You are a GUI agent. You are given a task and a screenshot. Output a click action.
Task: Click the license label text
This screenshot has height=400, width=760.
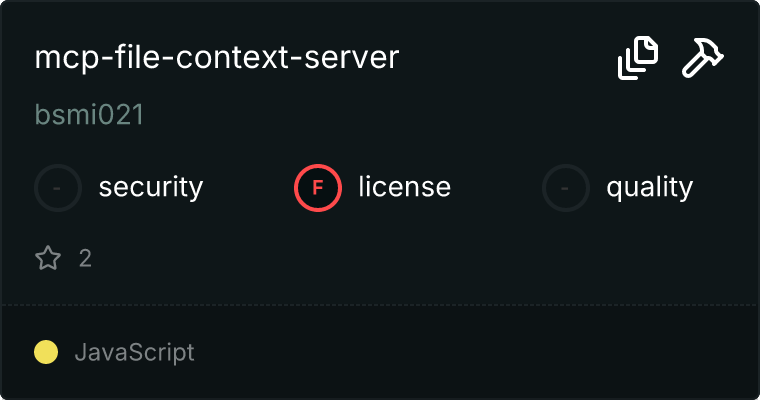pyautogui.click(x=404, y=187)
